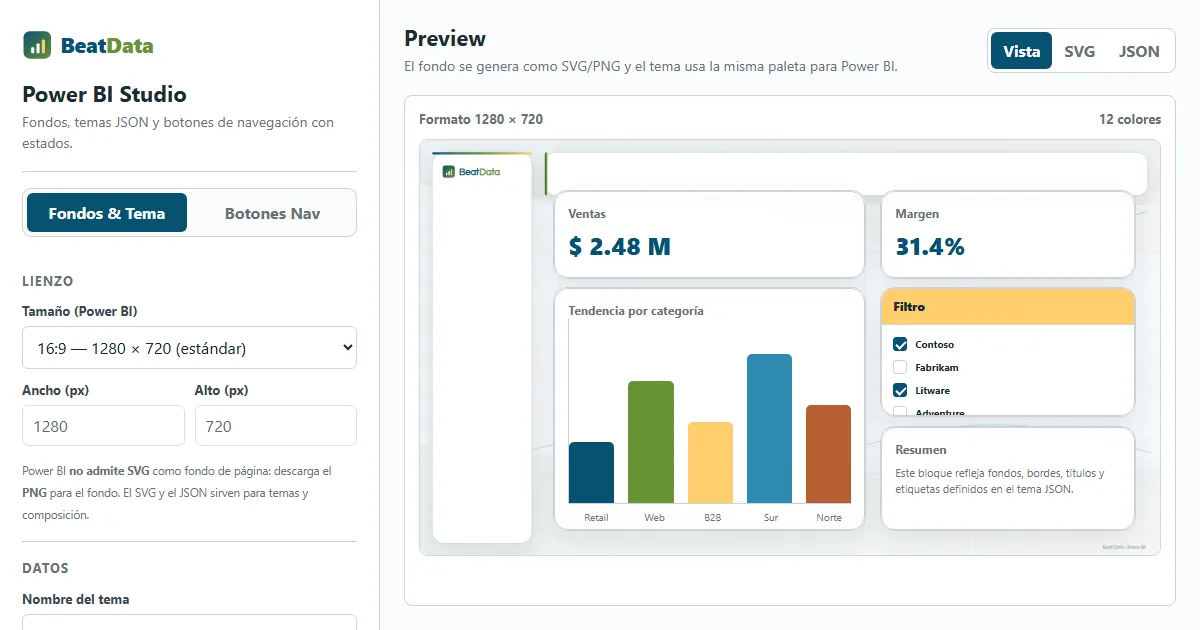Select the Vista preview mode
Viewport: 1200px width, 630px height.
pyautogui.click(x=1021, y=51)
